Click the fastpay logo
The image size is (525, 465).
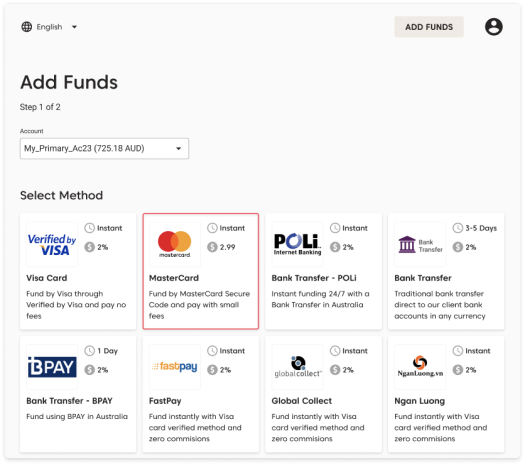[174, 367]
